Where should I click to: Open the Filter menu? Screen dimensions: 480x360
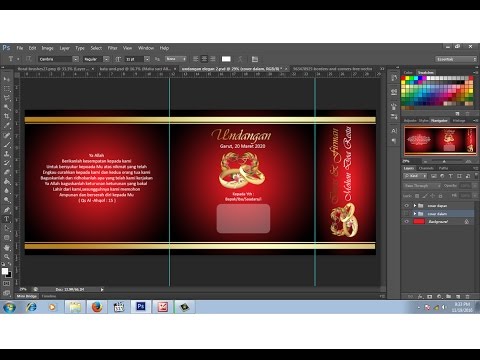pos(112,48)
